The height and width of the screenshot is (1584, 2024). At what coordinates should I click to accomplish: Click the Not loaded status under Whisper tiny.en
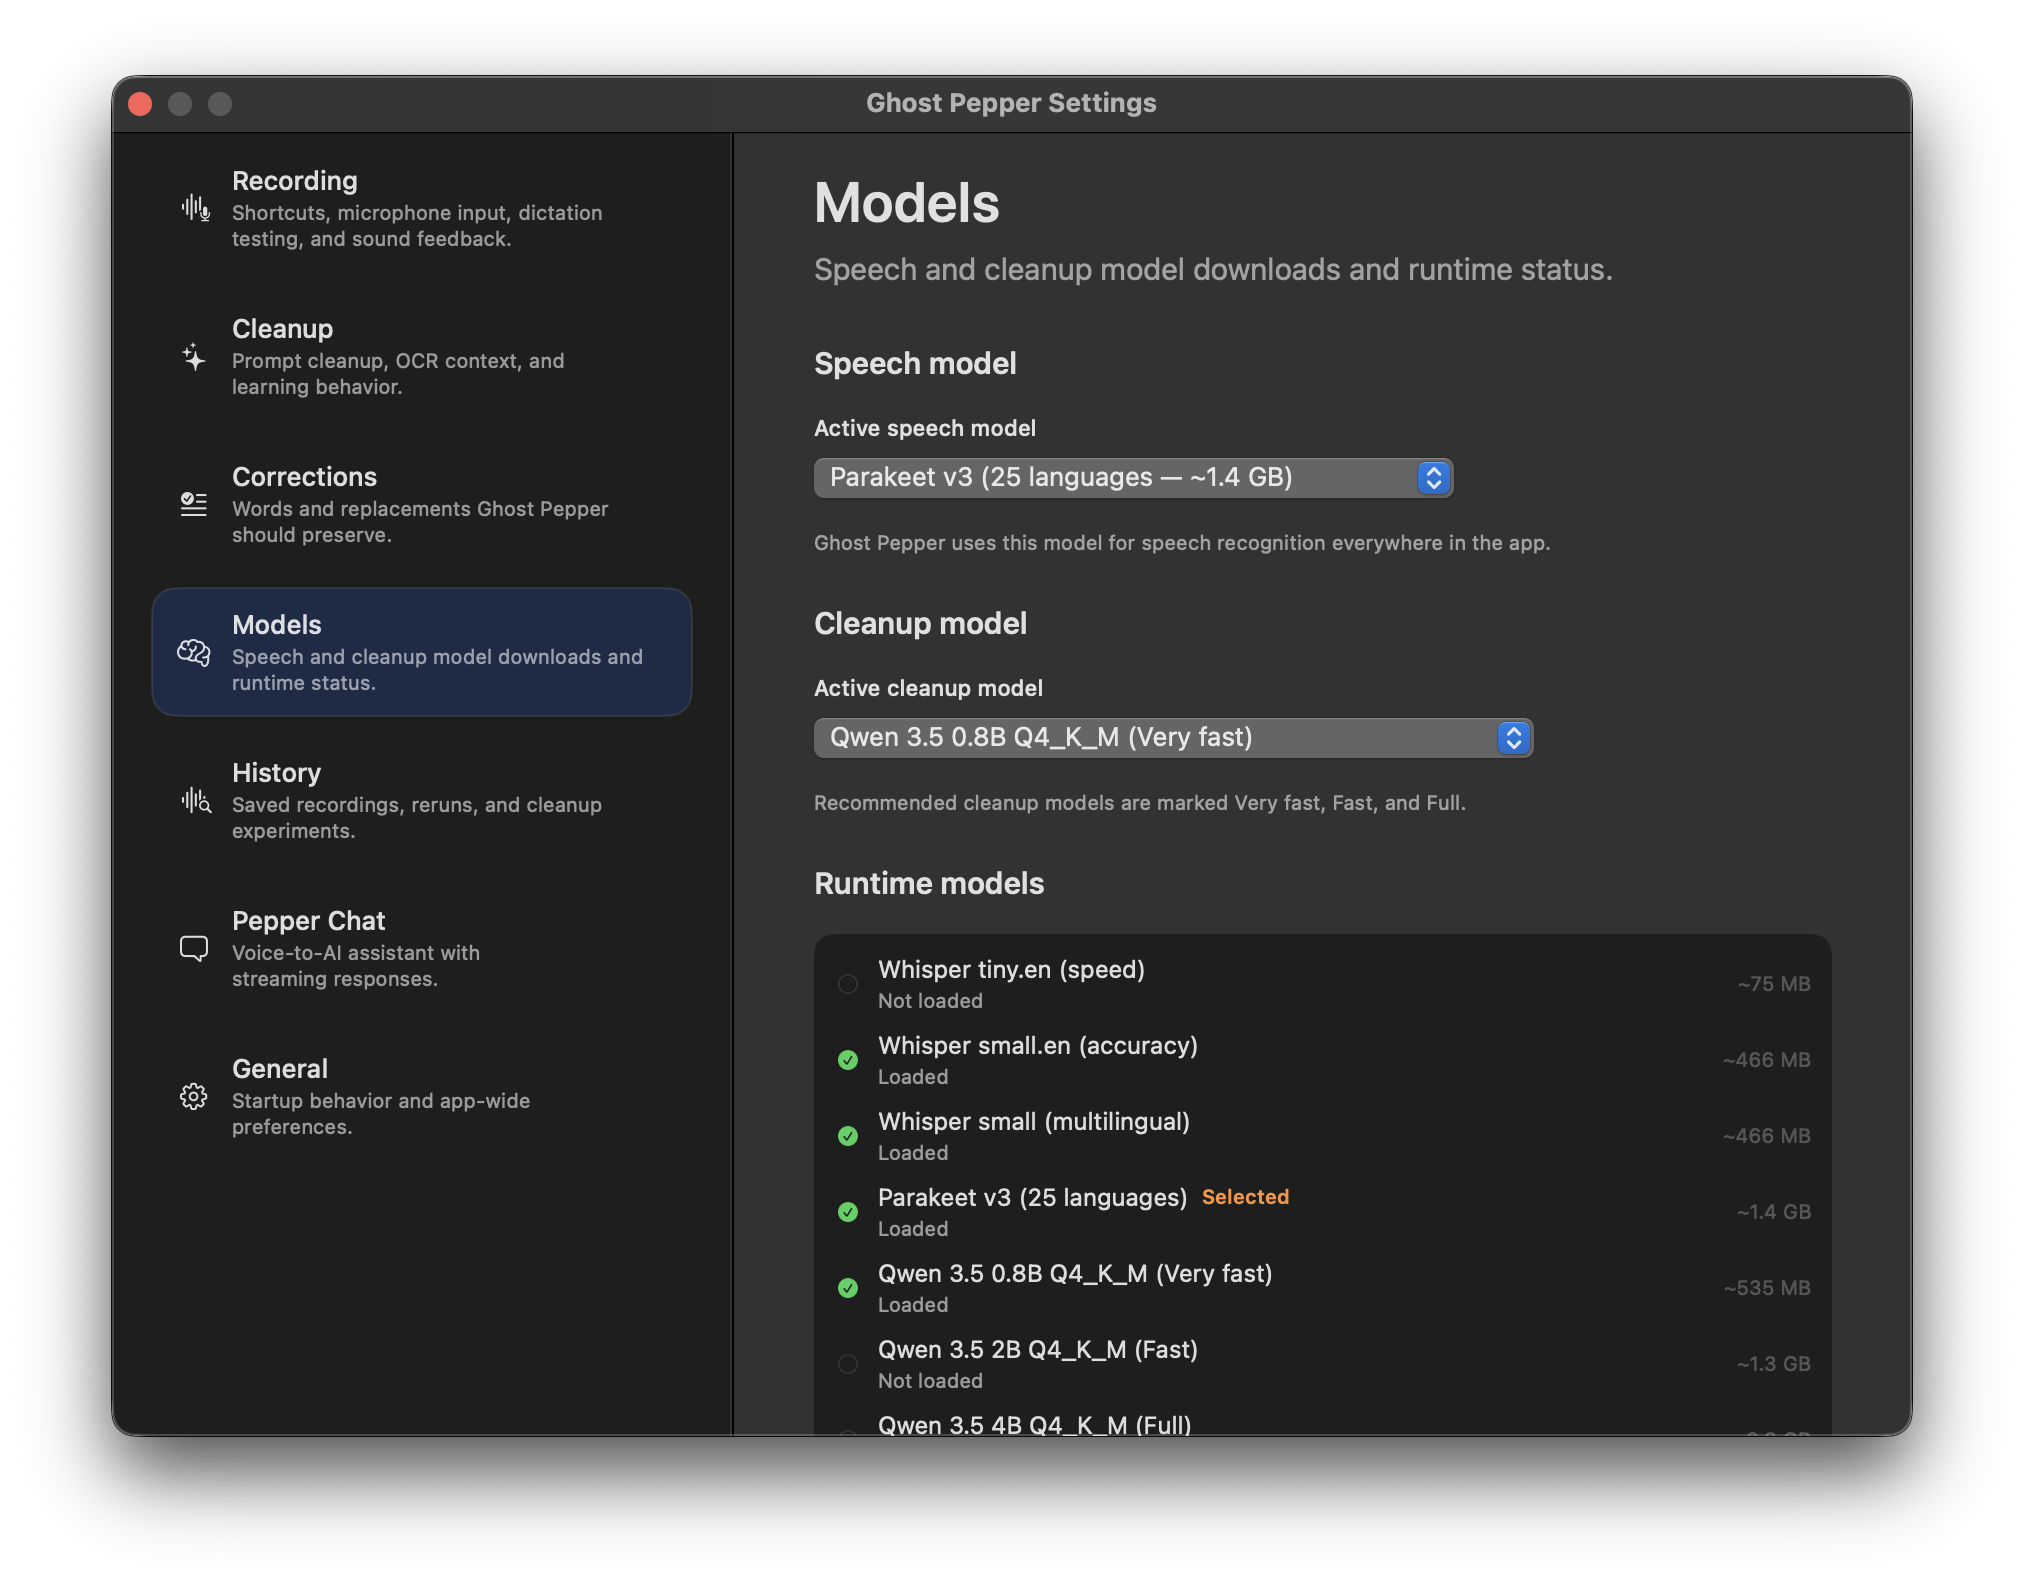point(930,1001)
